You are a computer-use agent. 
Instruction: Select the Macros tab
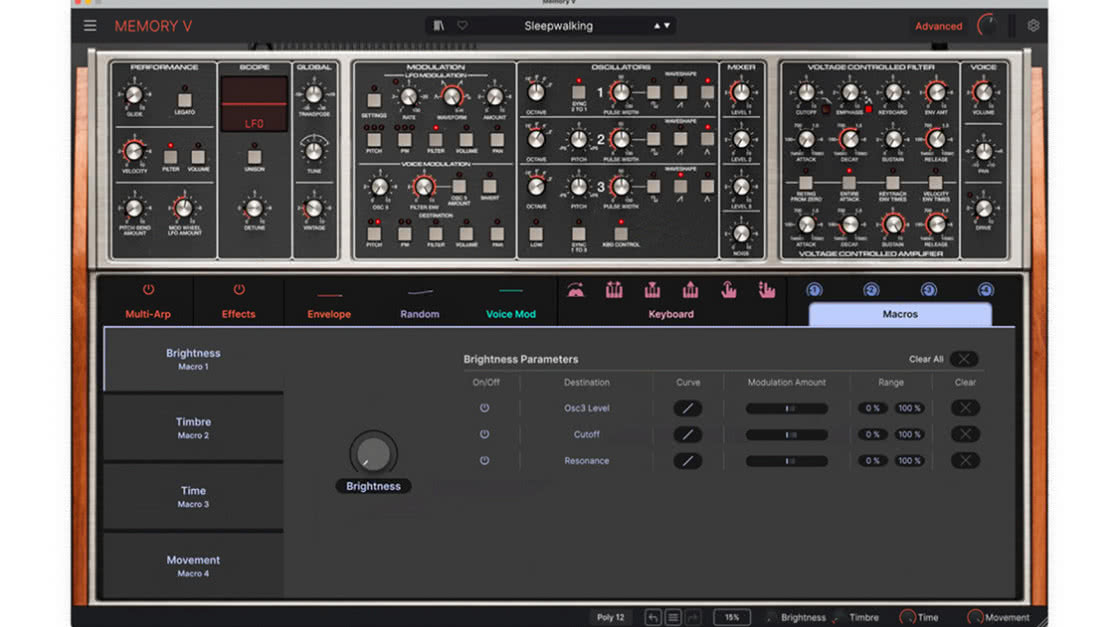(900, 314)
